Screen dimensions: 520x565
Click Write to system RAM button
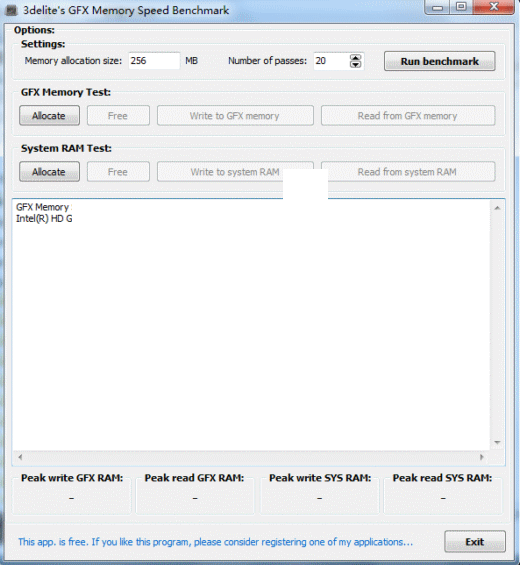[x=235, y=172]
